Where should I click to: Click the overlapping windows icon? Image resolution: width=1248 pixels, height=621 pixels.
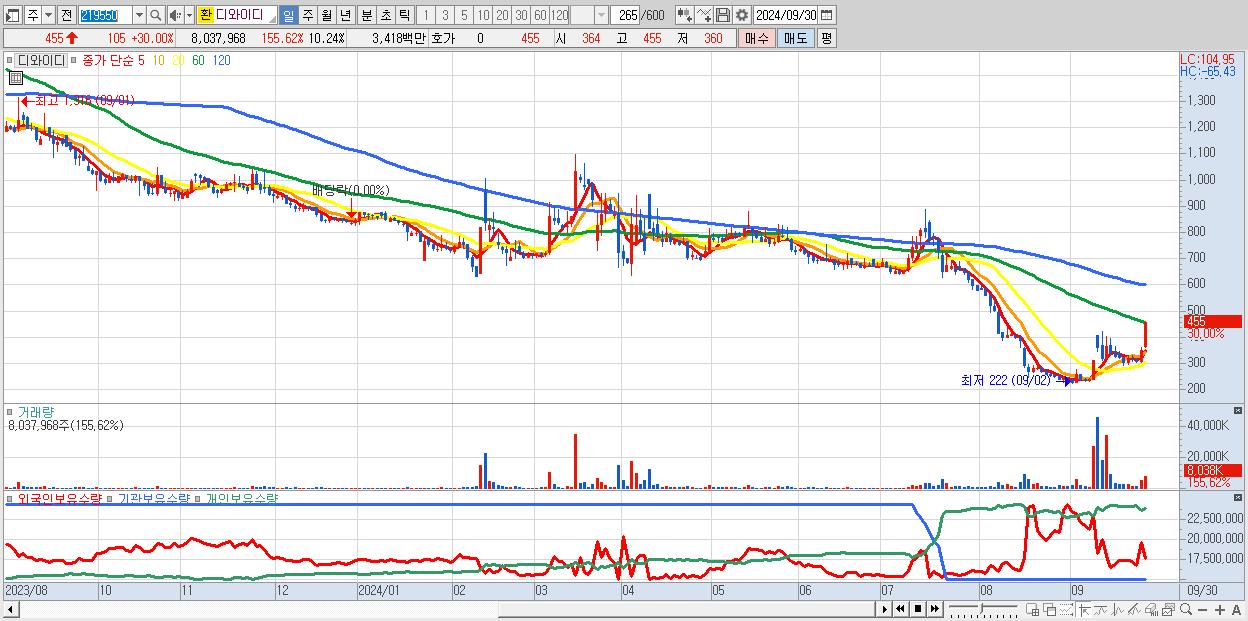[1050, 609]
